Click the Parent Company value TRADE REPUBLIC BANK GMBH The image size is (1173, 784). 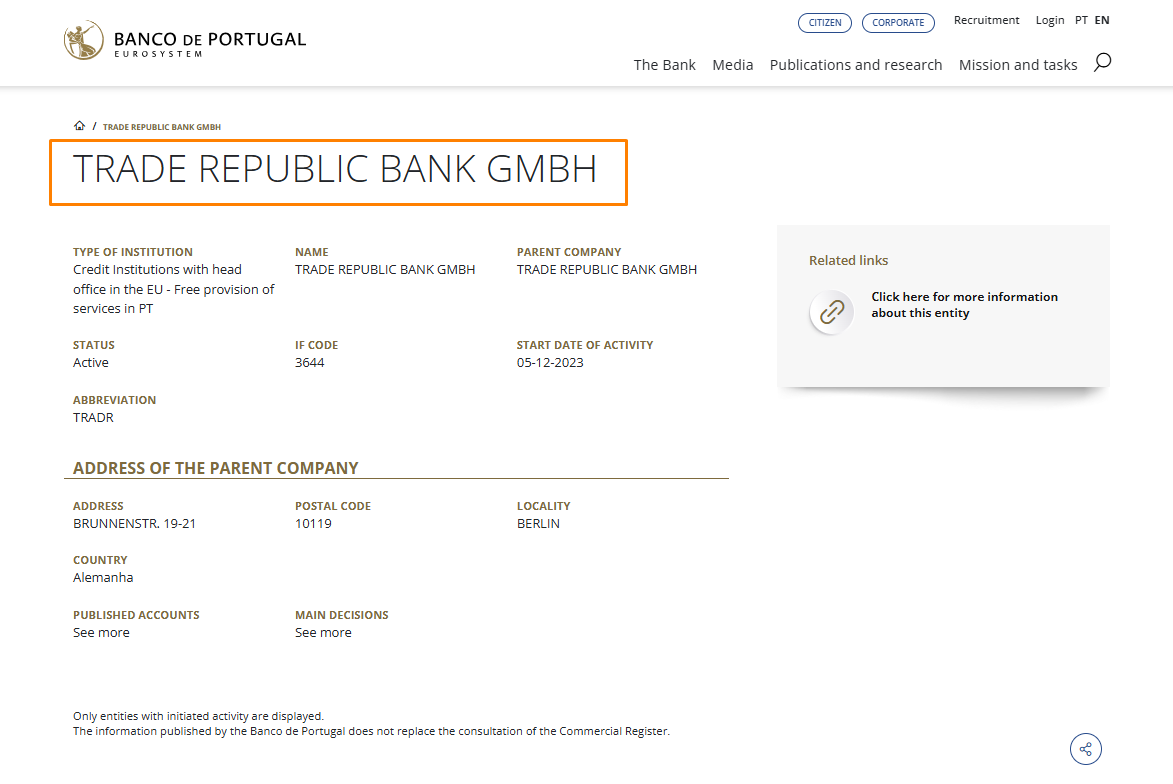click(x=607, y=269)
